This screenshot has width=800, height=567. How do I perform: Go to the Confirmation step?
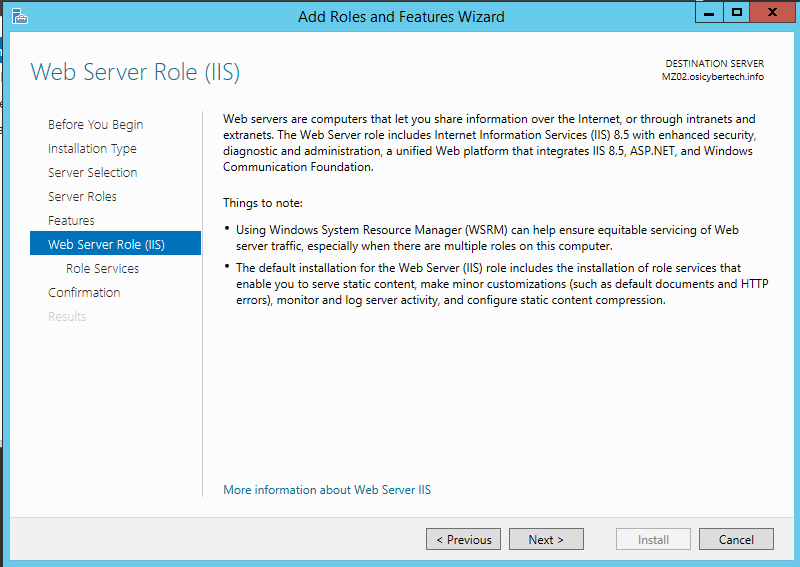[84, 292]
